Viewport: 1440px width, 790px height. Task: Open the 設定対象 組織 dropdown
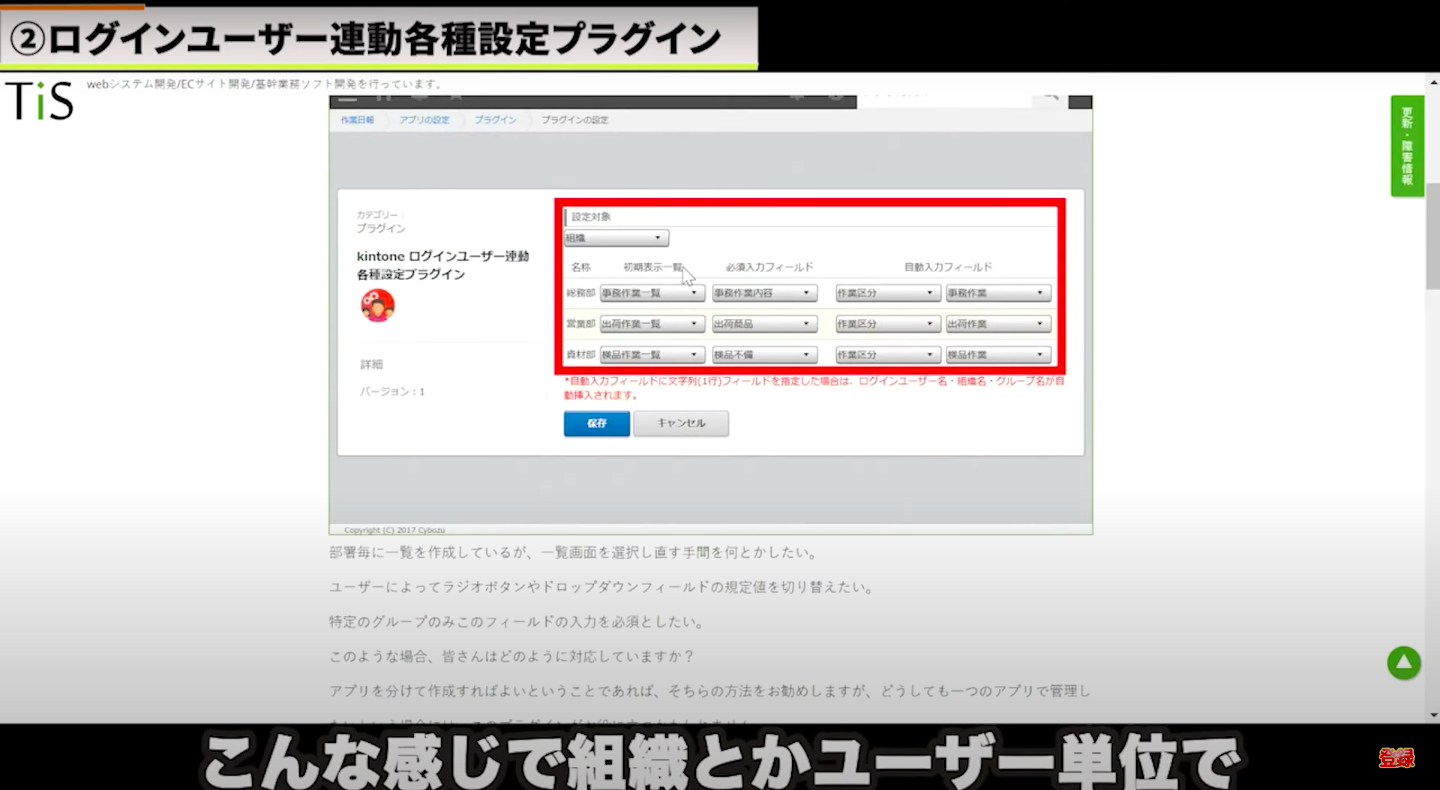616,238
